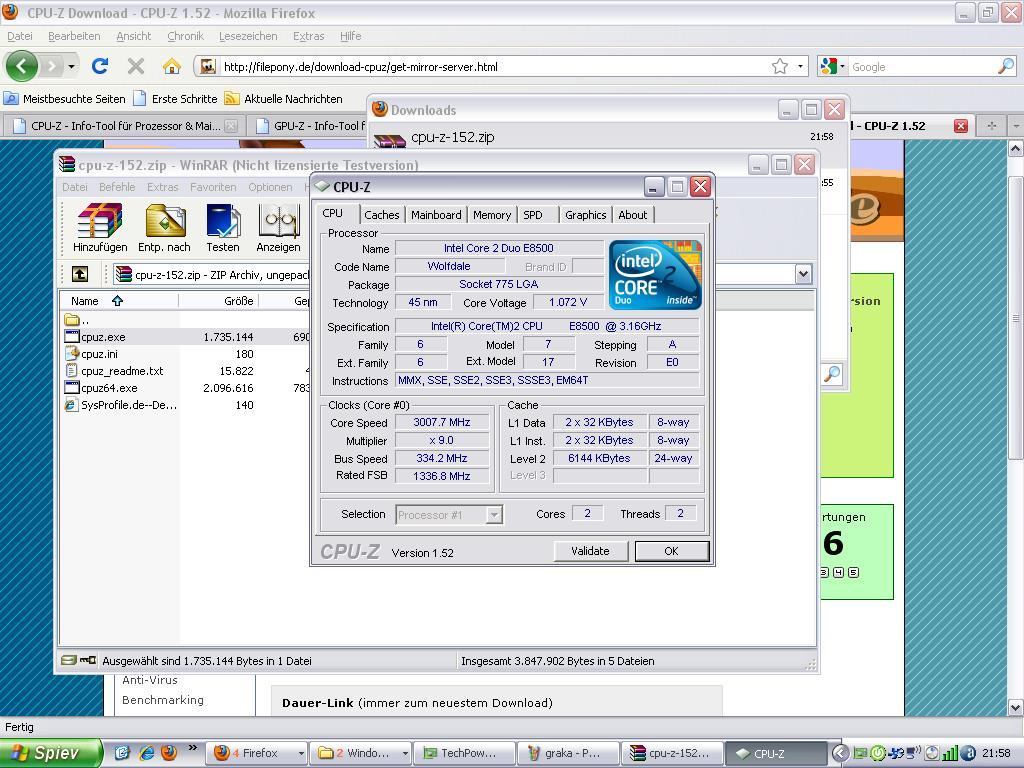
Task: Click show desktop quick launch icon
Action: (x=121, y=753)
